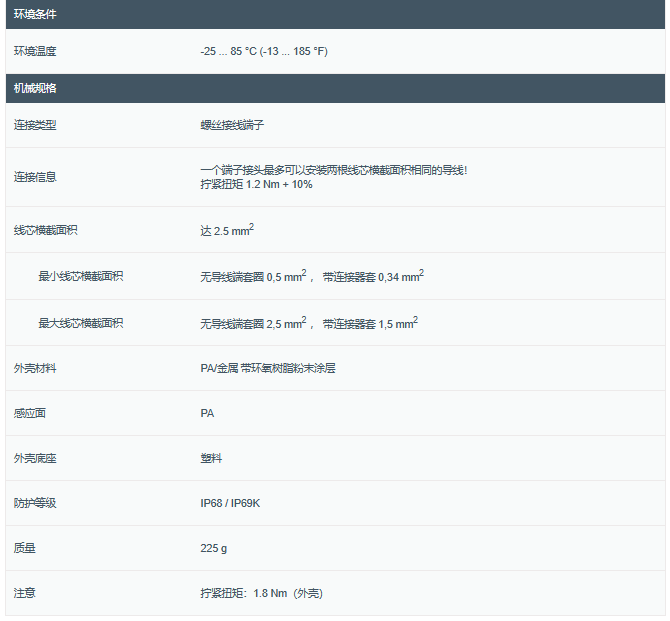Click the IP68 / IP69K protection rating
Screen dimensions: 670x621
coord(233,503)
